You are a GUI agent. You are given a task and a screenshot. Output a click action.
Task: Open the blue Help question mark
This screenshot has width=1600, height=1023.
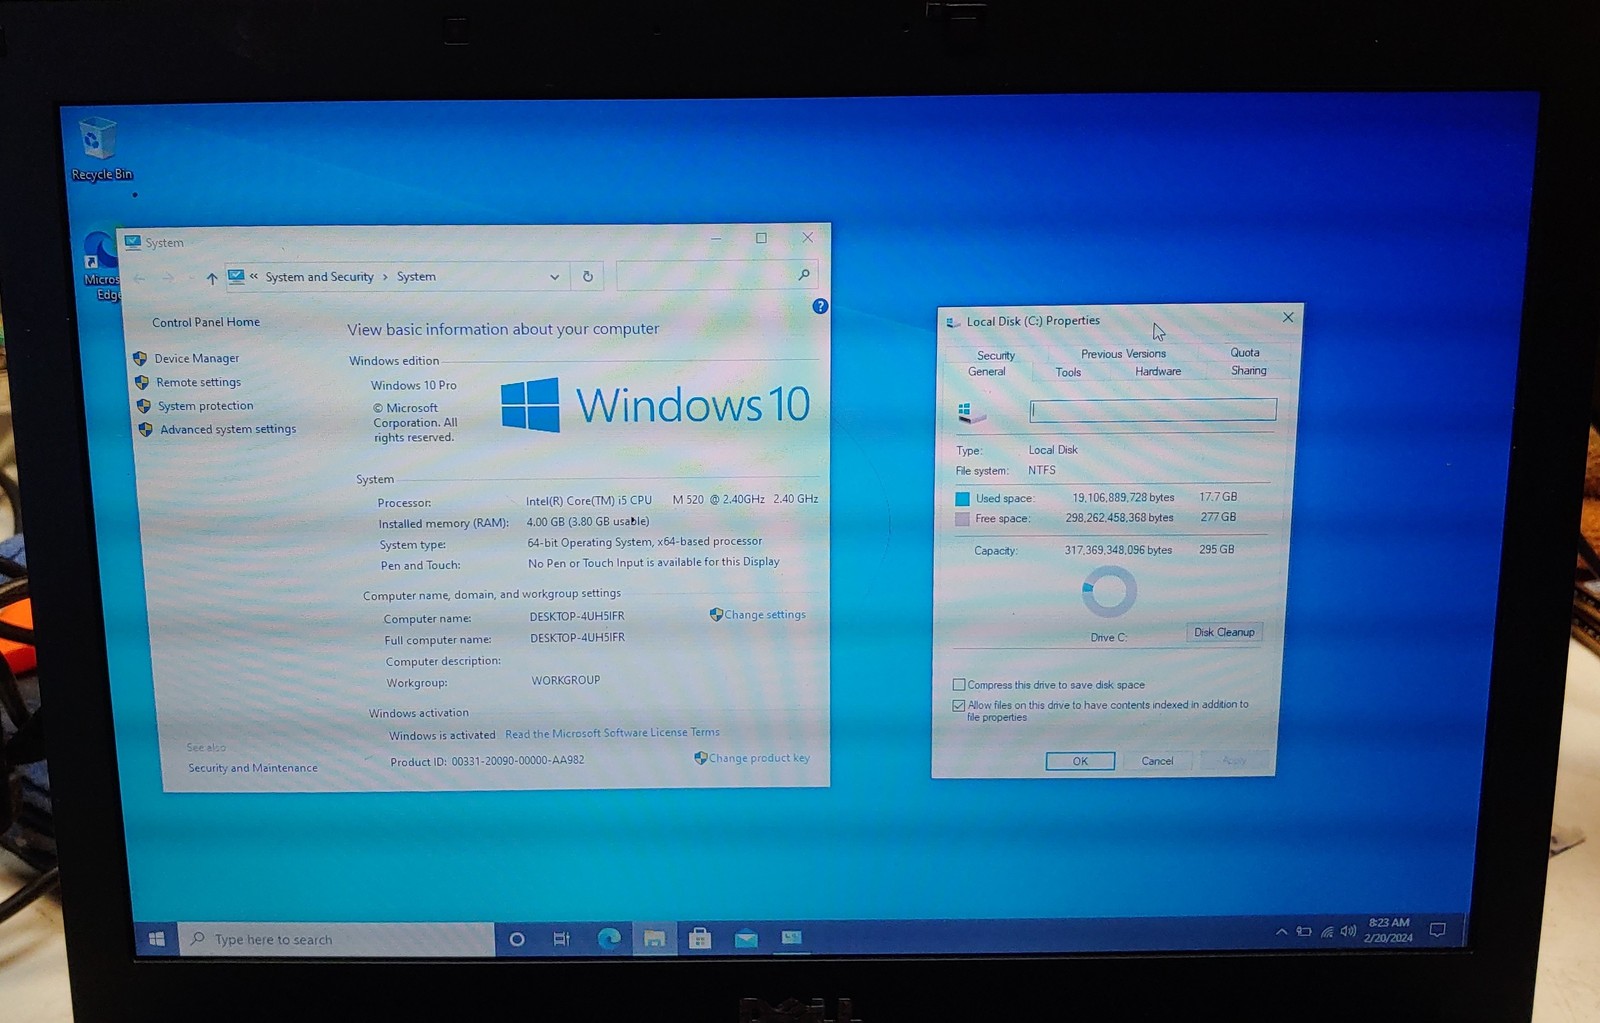pyautogui.click(x=820, y=306)
